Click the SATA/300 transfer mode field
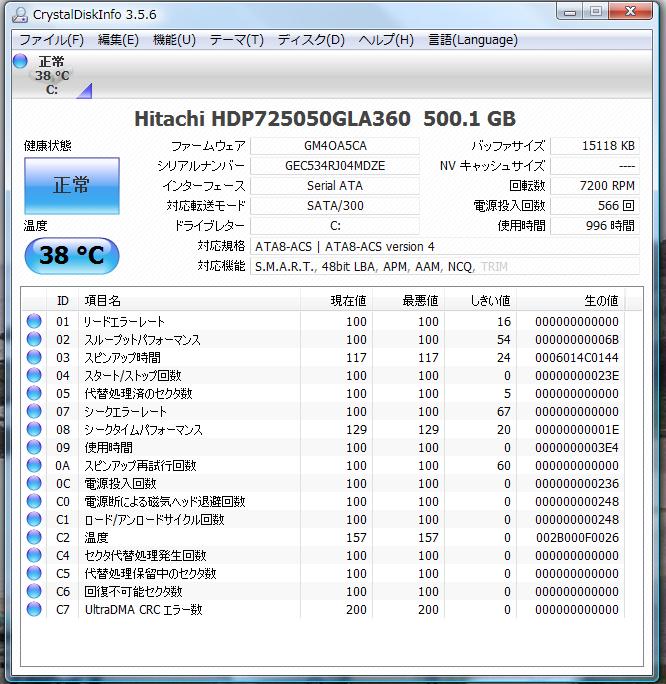666x684 pixels. (335, 206)
